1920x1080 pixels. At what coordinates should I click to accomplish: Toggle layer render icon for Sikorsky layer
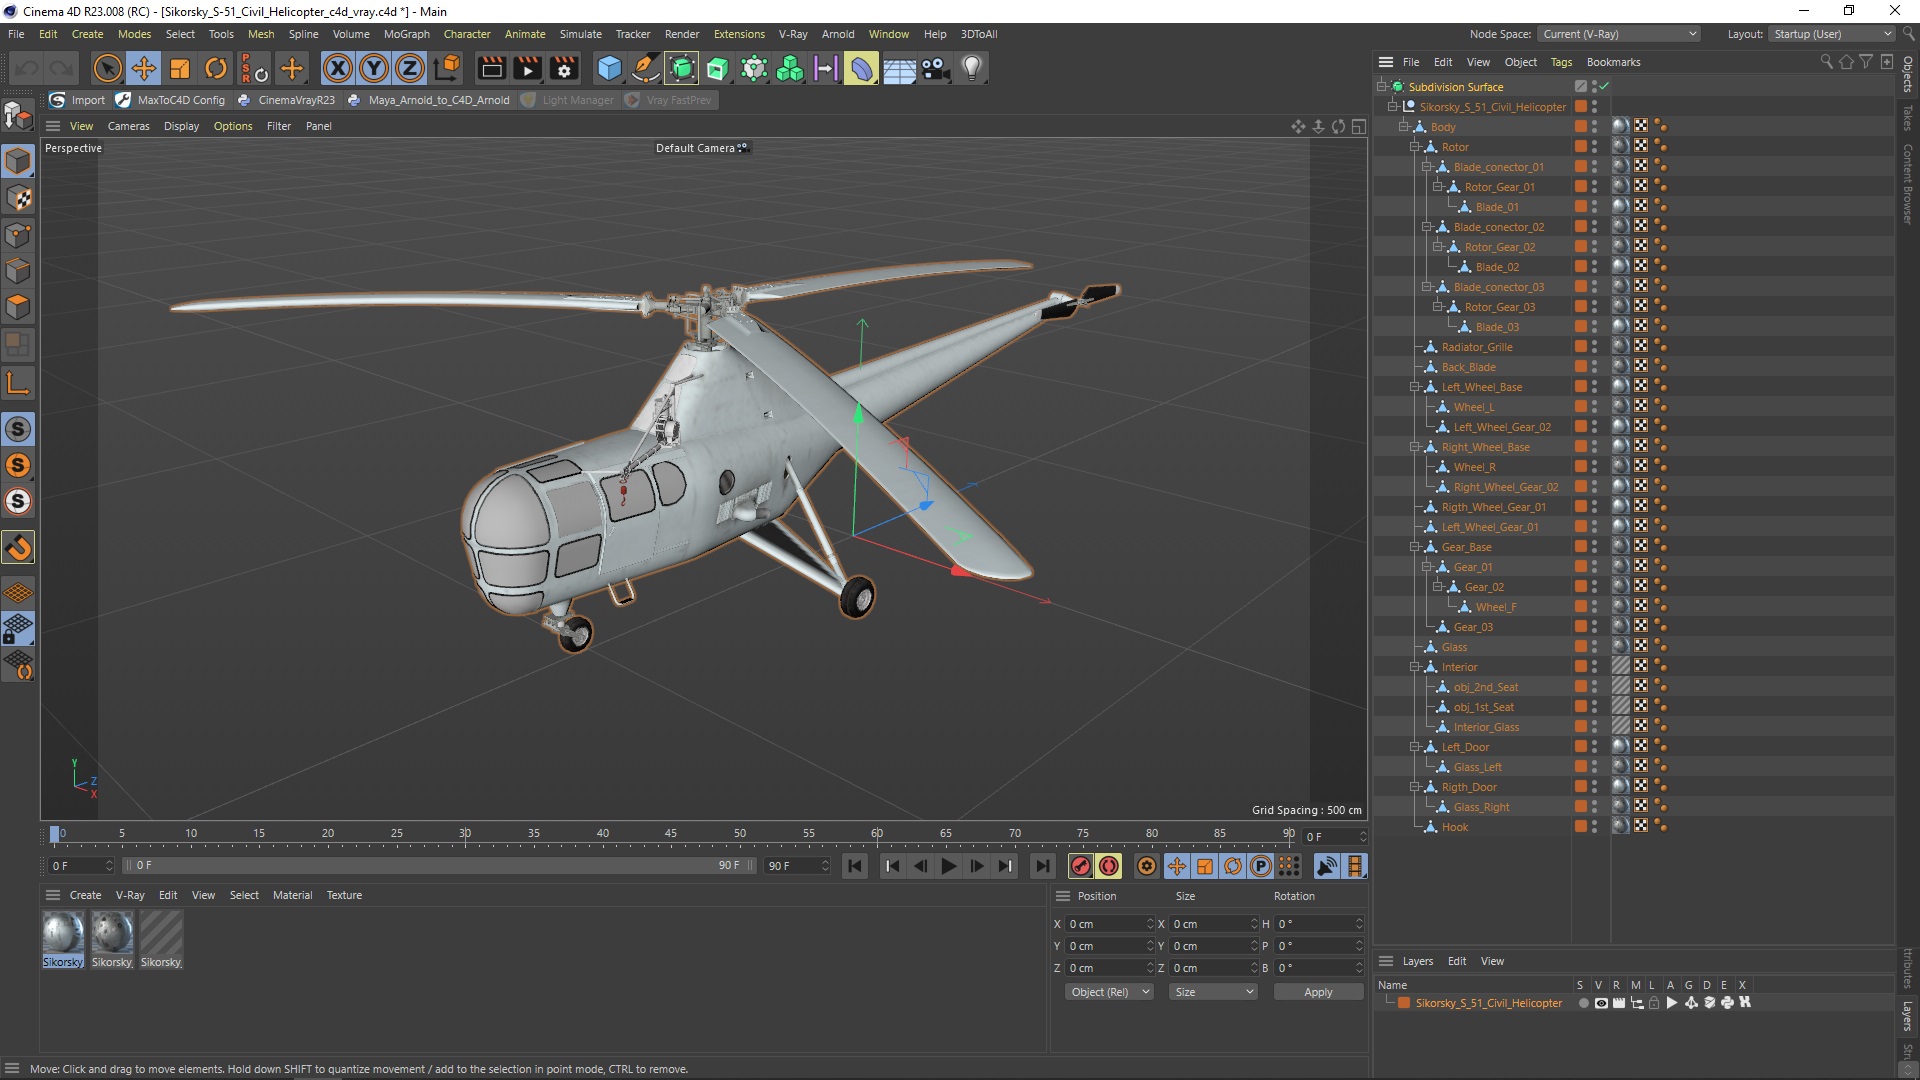tap(1619, 1003)
